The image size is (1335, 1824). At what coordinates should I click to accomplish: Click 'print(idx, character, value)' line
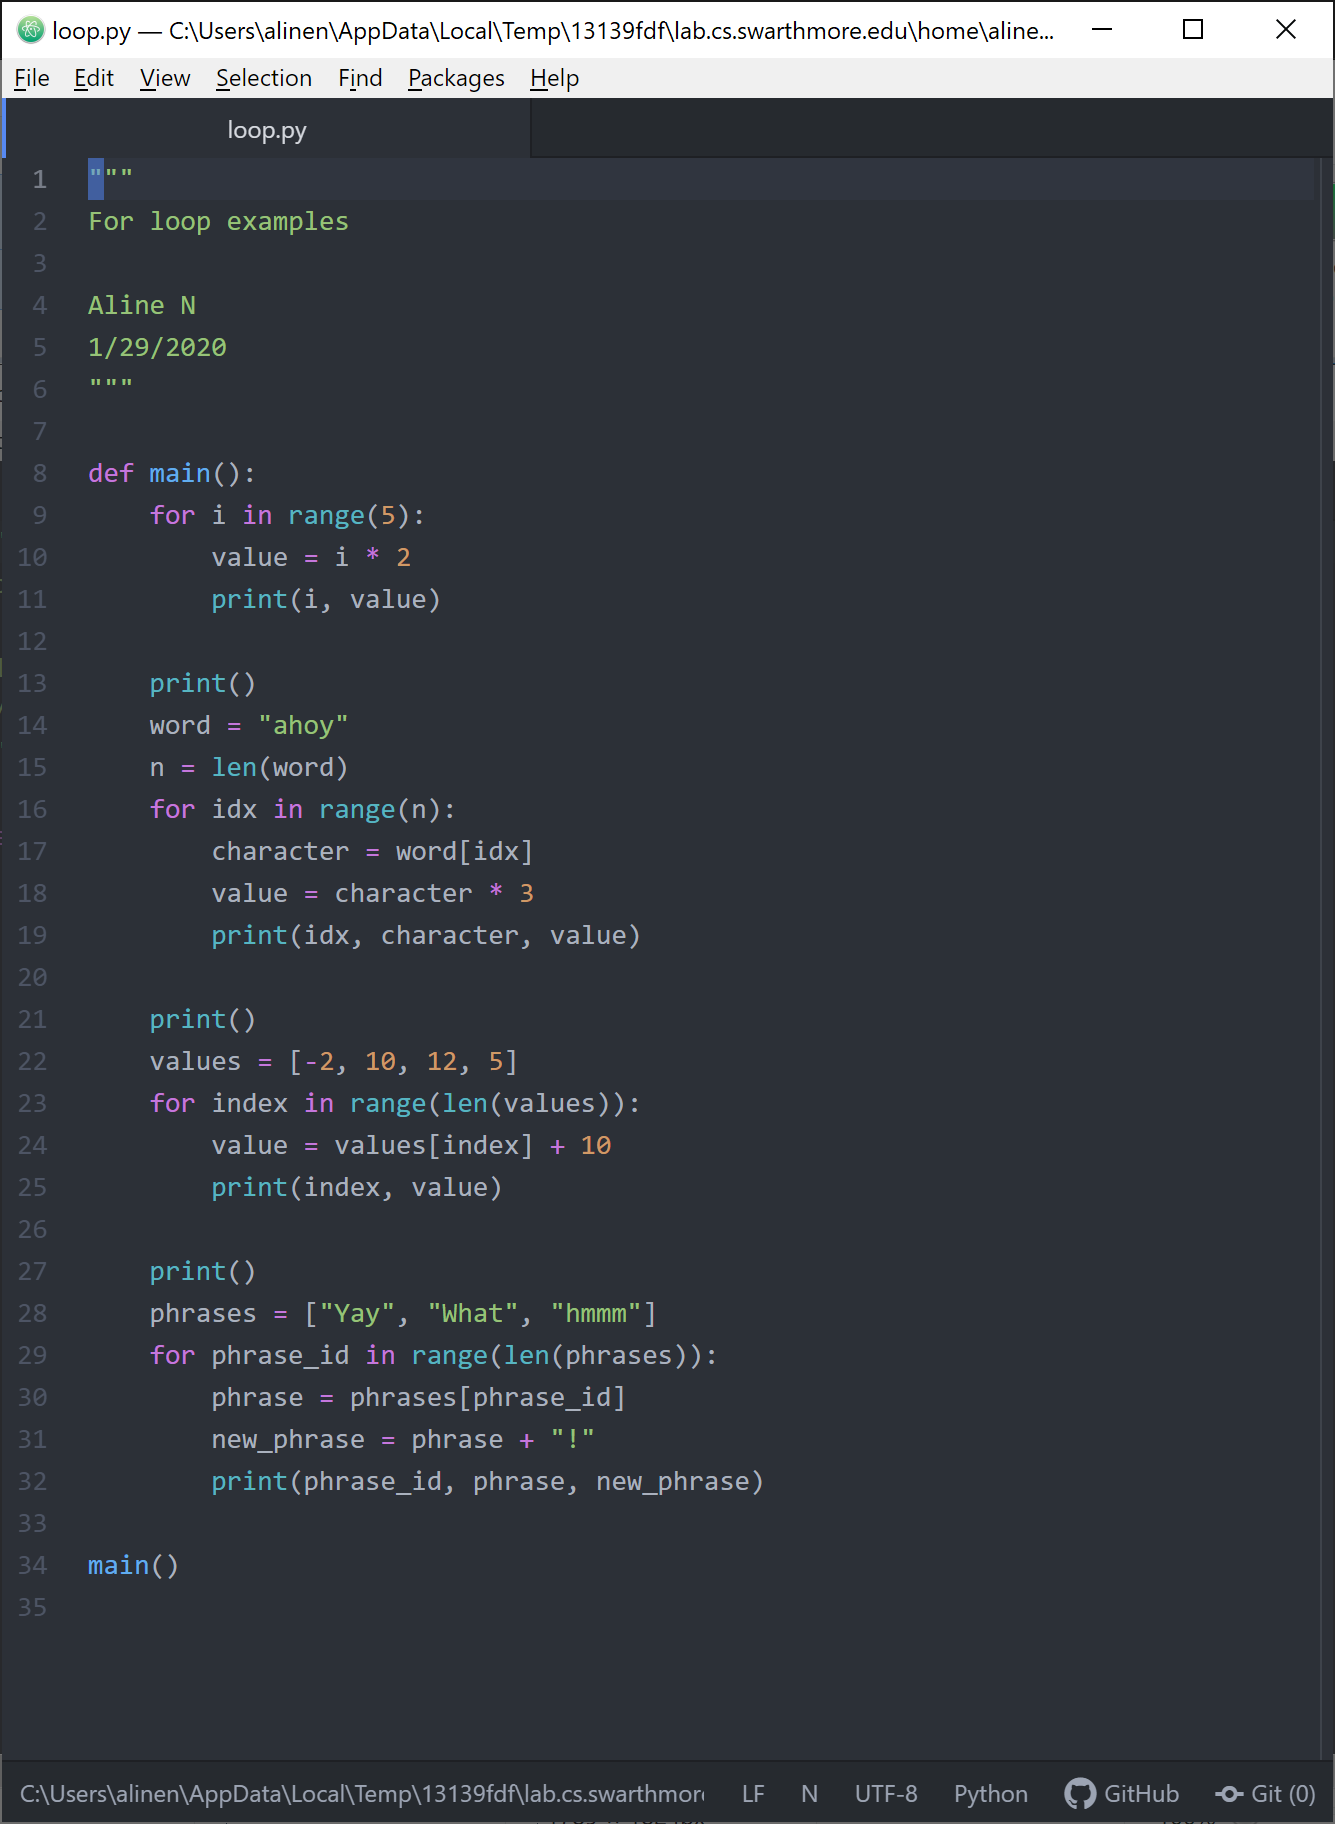[x=426, y=935]
